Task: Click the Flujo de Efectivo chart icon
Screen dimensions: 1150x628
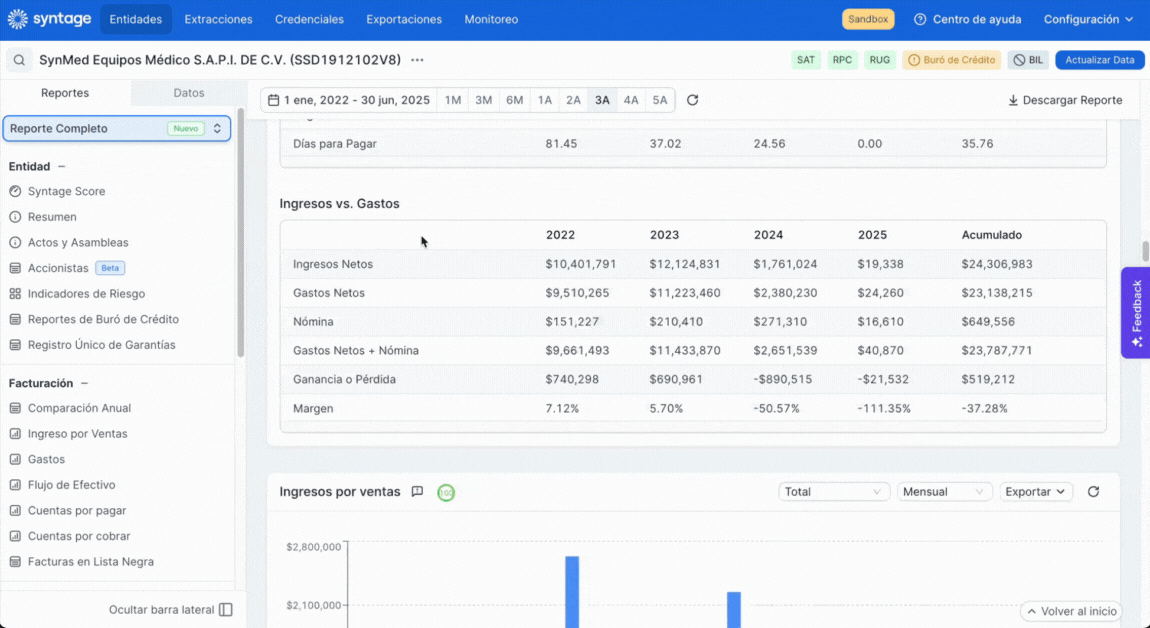Action: 15,485
